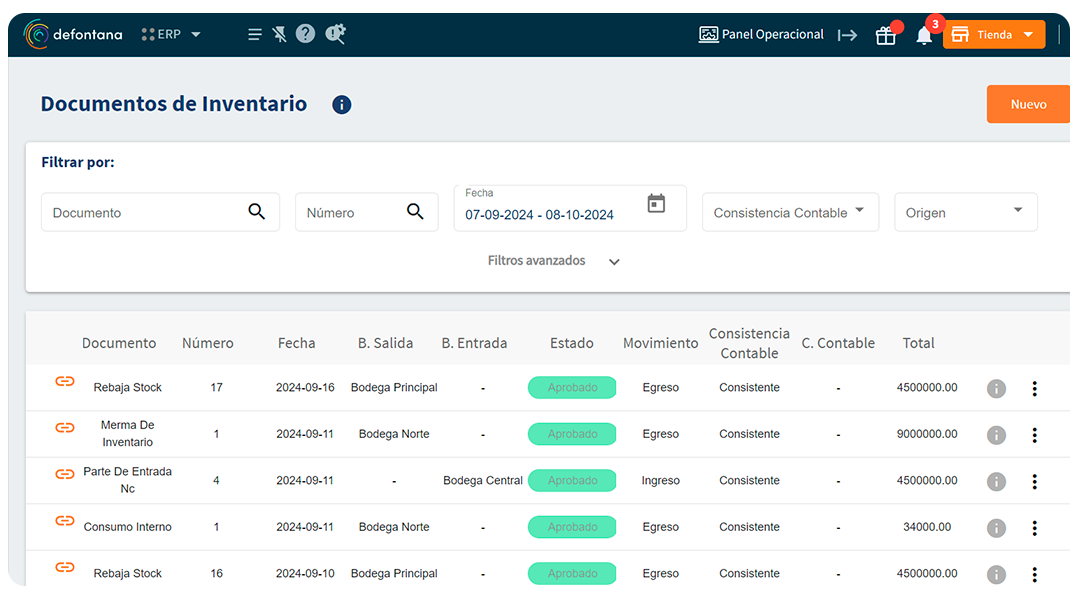Expand Filtros avanzados section
The width and height of the screenshot is (1080, 613).
(x=553, y=261)
